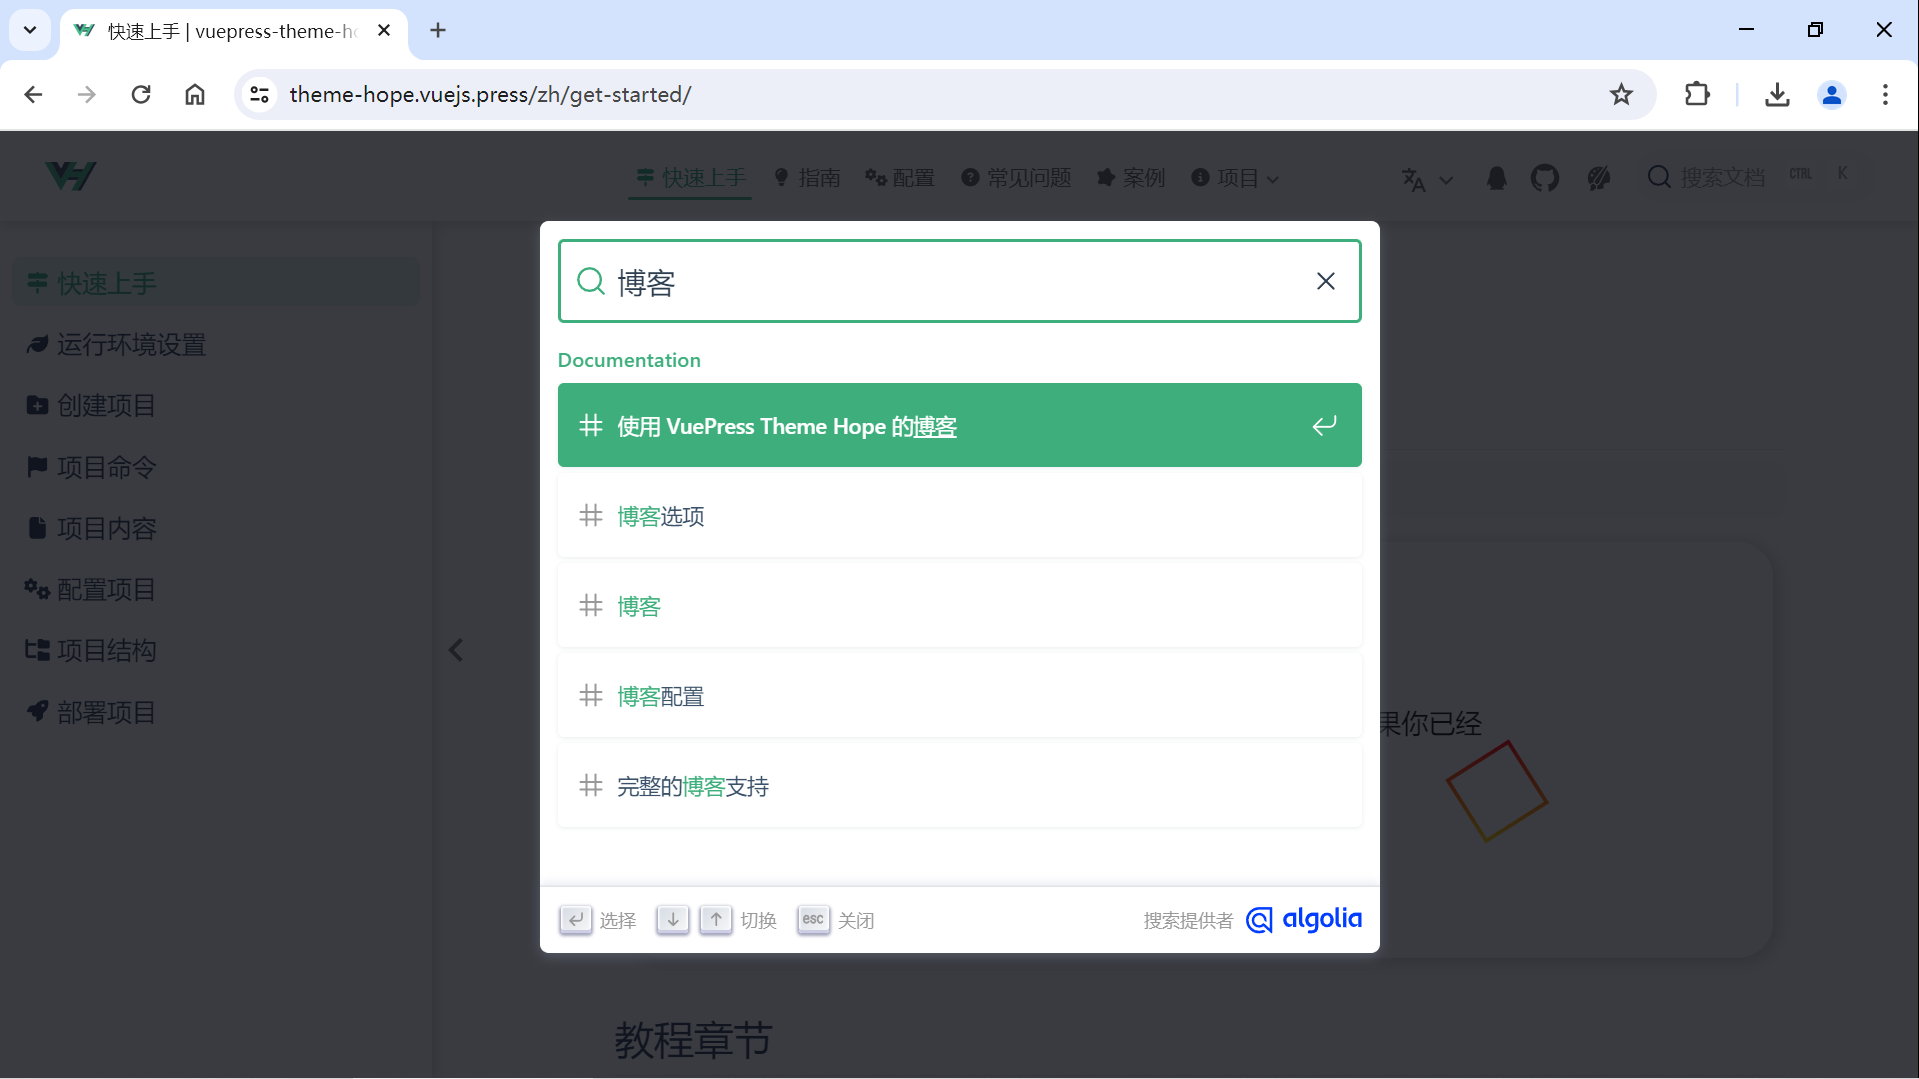Click the browser forward button
The width and height of the screenshot is (1919, 1079).
(87, 94)
